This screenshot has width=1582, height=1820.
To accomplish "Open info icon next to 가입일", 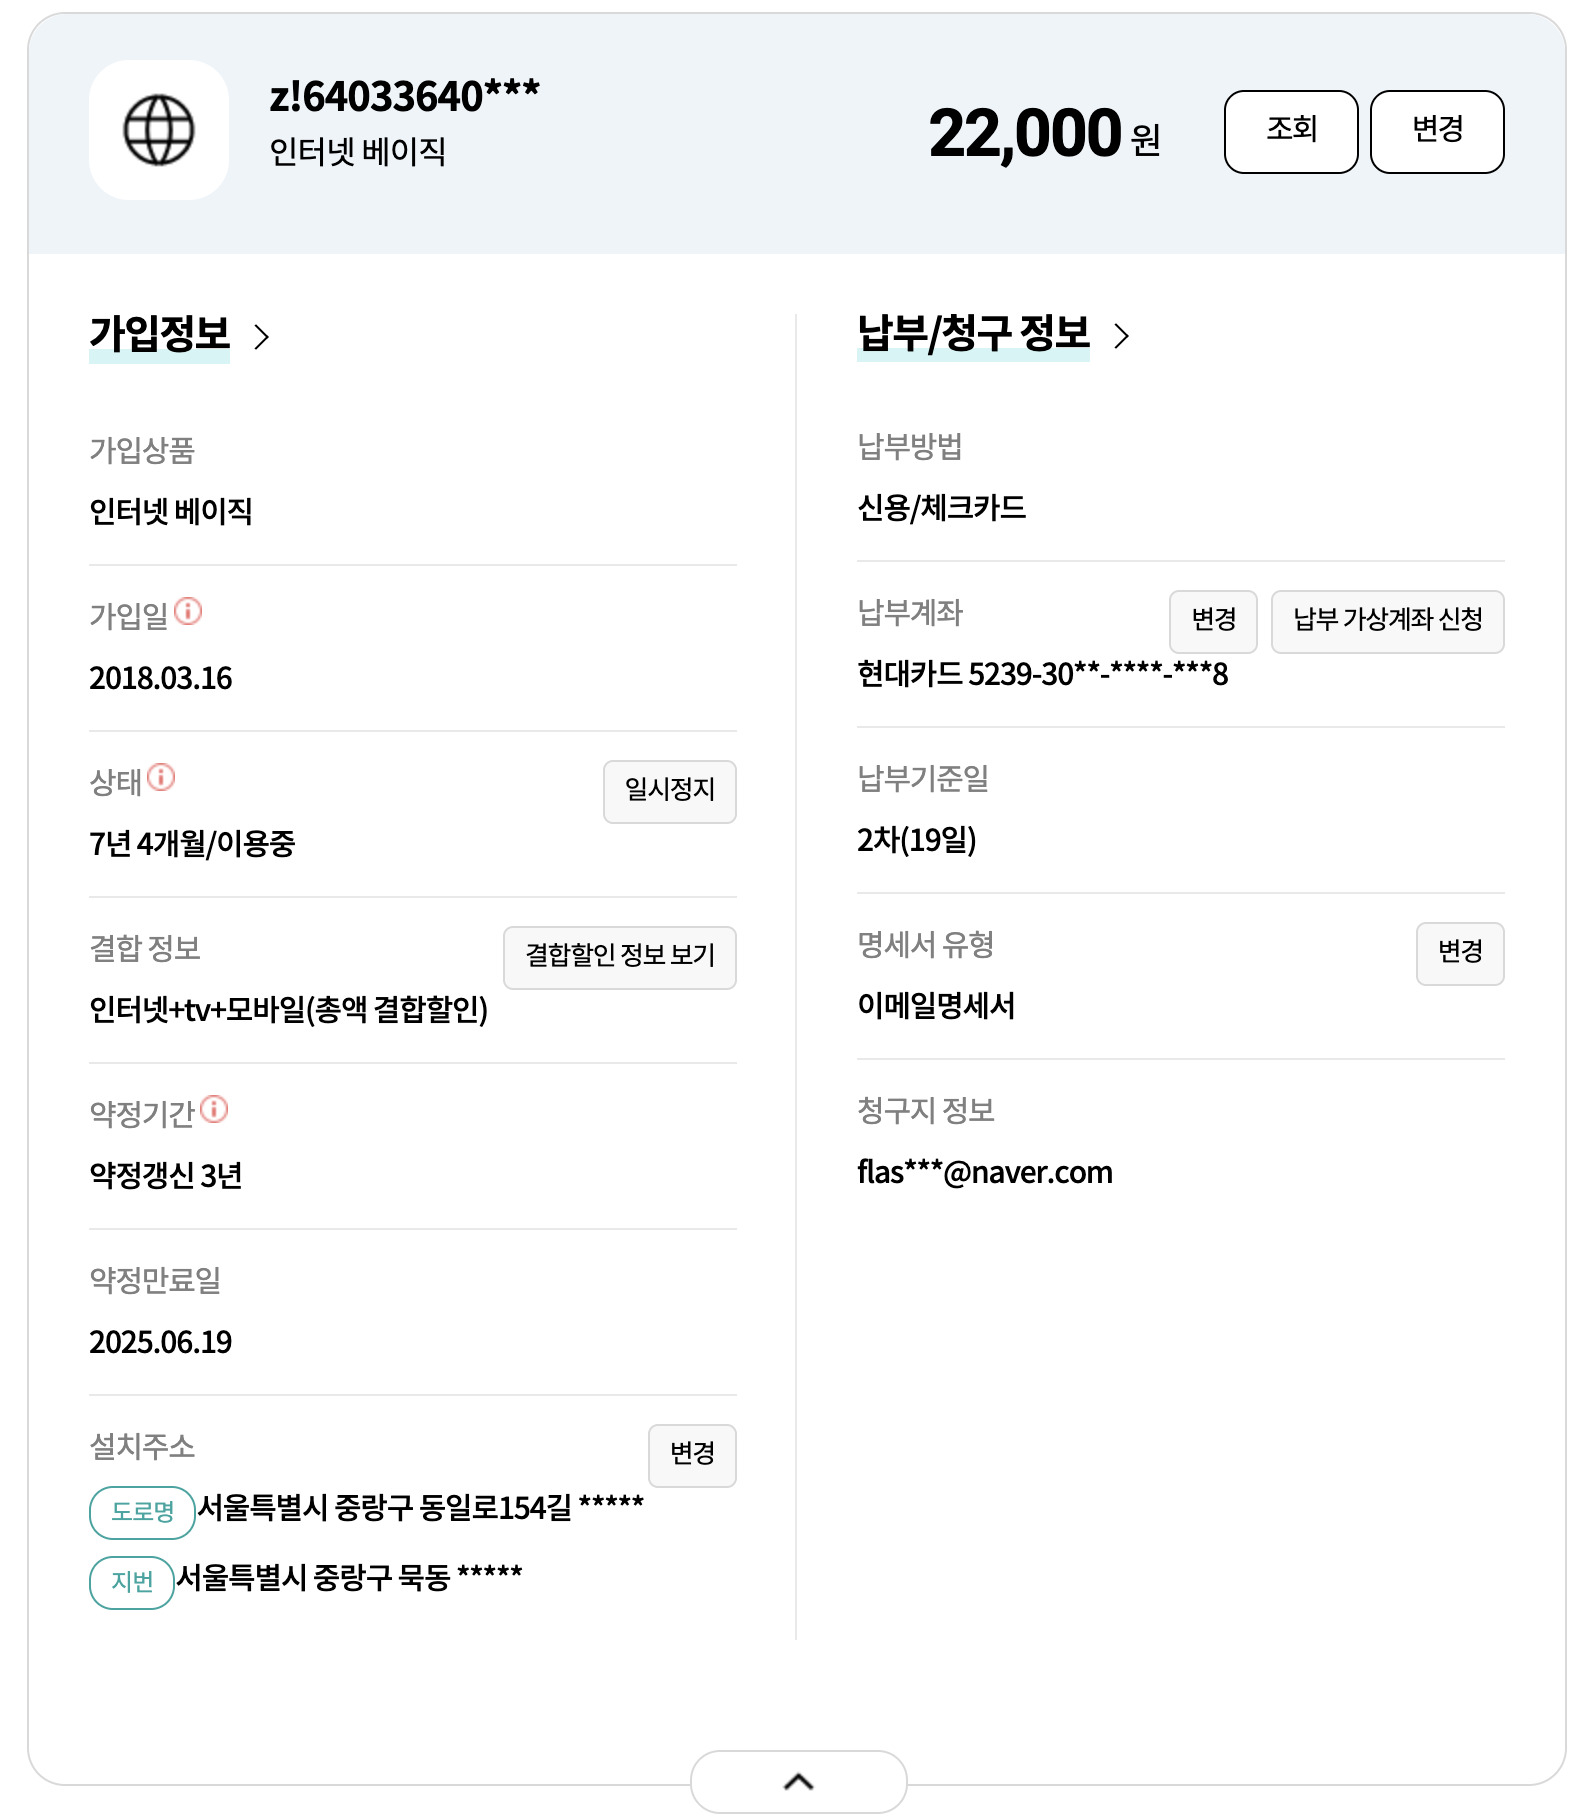I will (x=188, y=611).
